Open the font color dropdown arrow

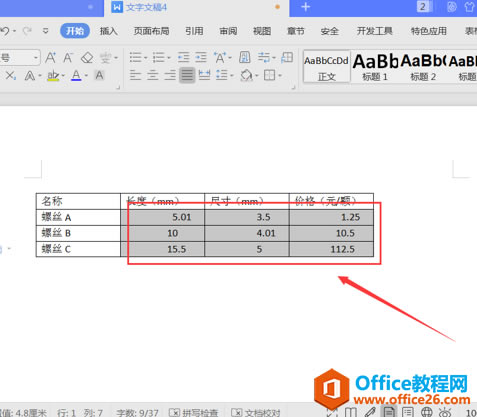pos(86,76)
